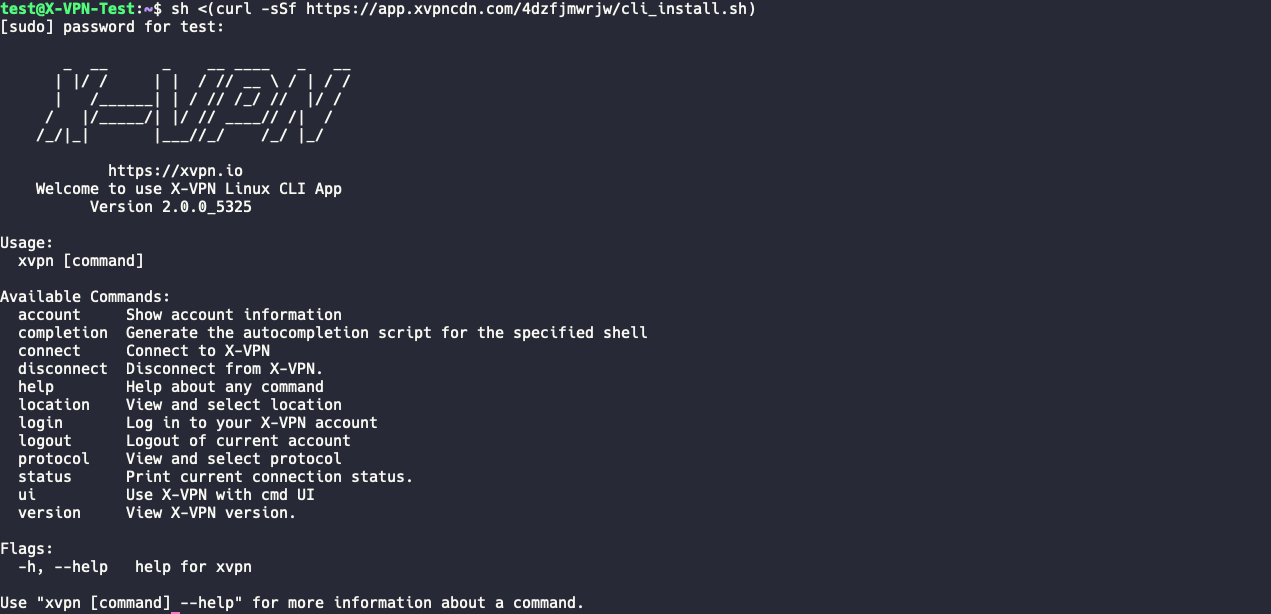Click the 'xvpn [command]' usage text

point(81,261)
